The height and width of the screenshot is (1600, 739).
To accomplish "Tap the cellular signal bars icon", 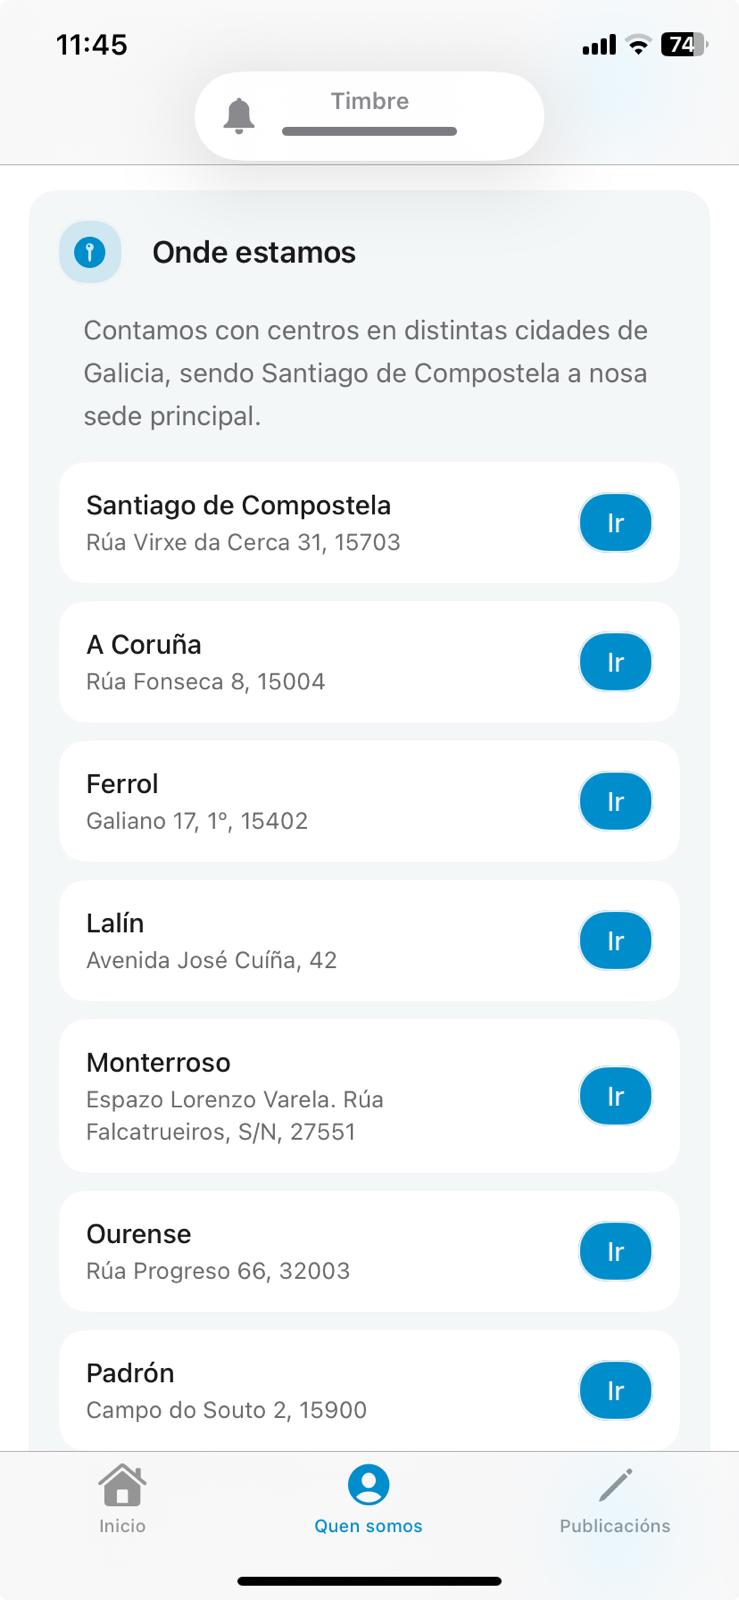I will coord(599,45).
